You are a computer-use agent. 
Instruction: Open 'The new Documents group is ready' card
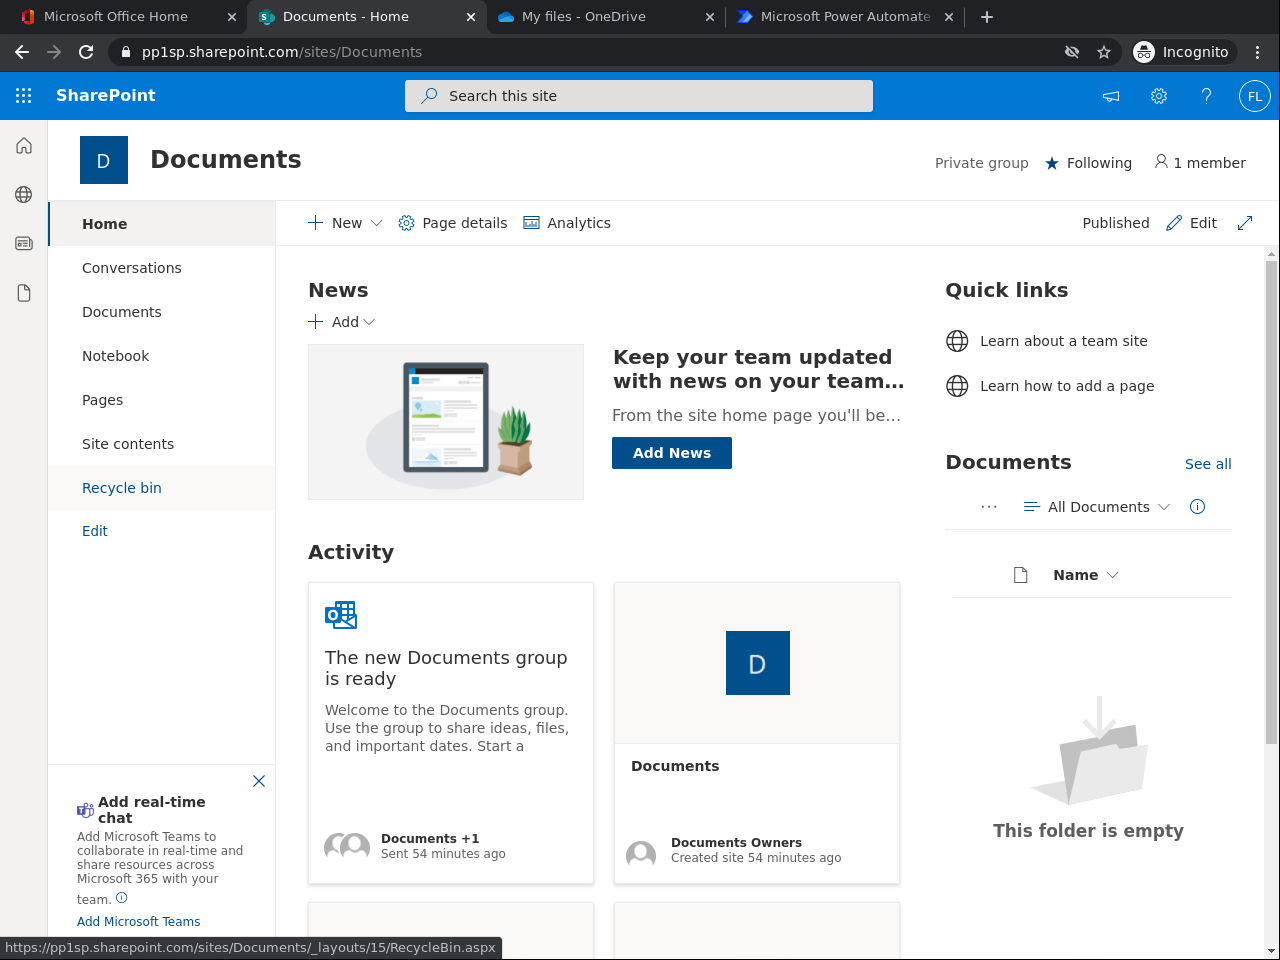tap(451, 733)
